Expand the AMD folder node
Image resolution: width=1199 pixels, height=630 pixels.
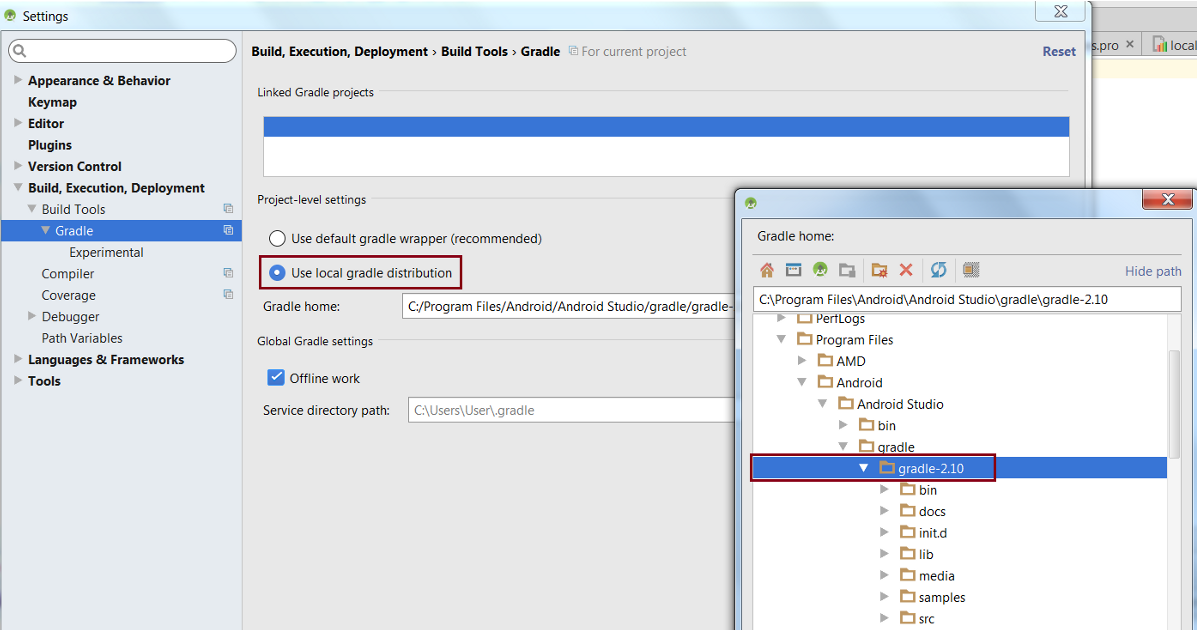802,361
